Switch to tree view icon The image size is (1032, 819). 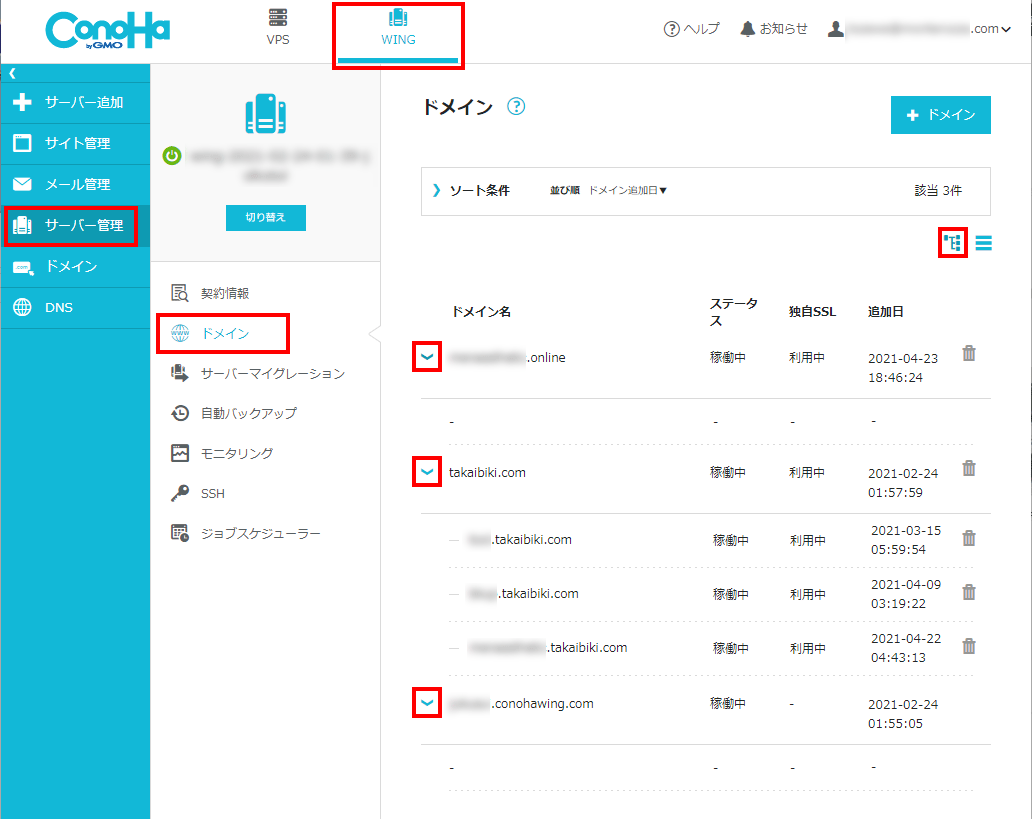coord(952,243)
